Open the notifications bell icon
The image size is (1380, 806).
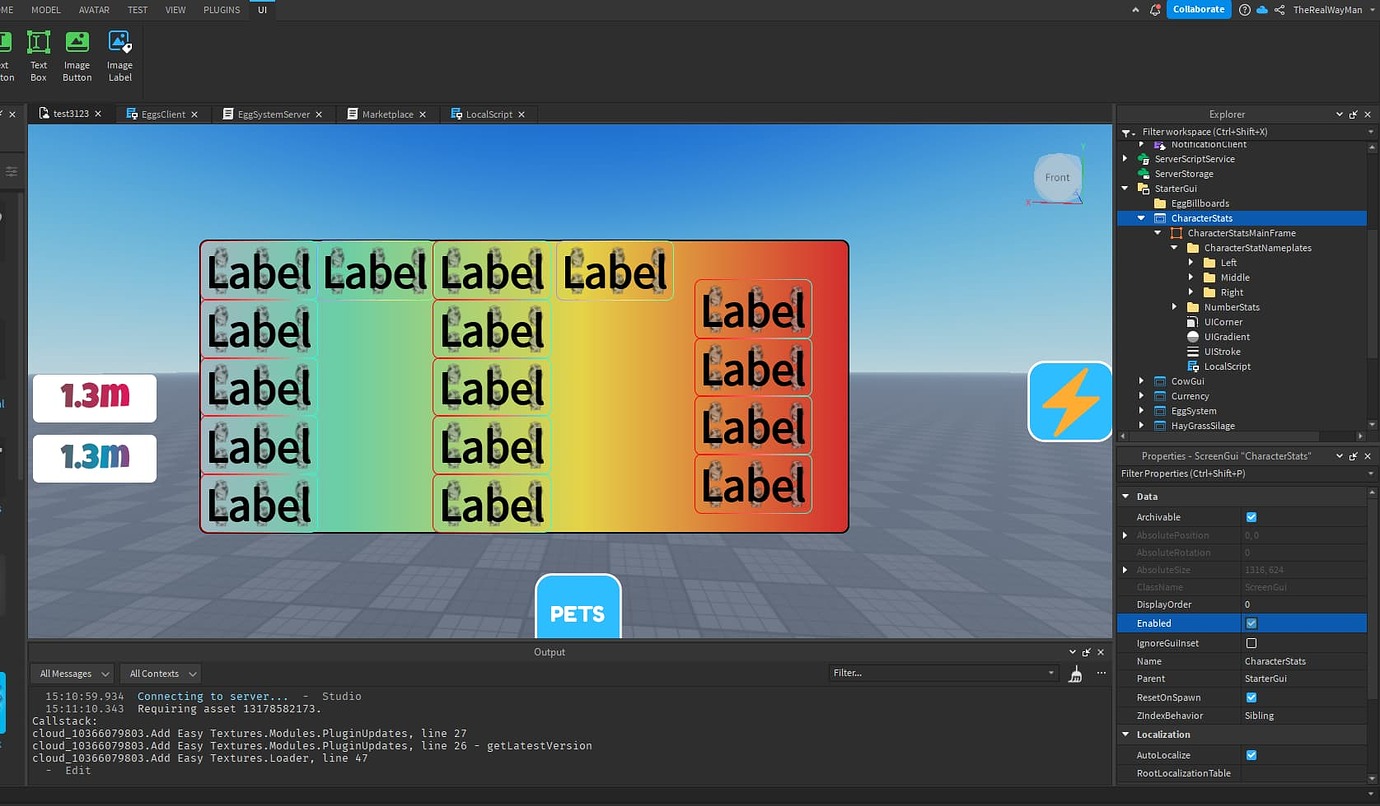click(1155, 9)
